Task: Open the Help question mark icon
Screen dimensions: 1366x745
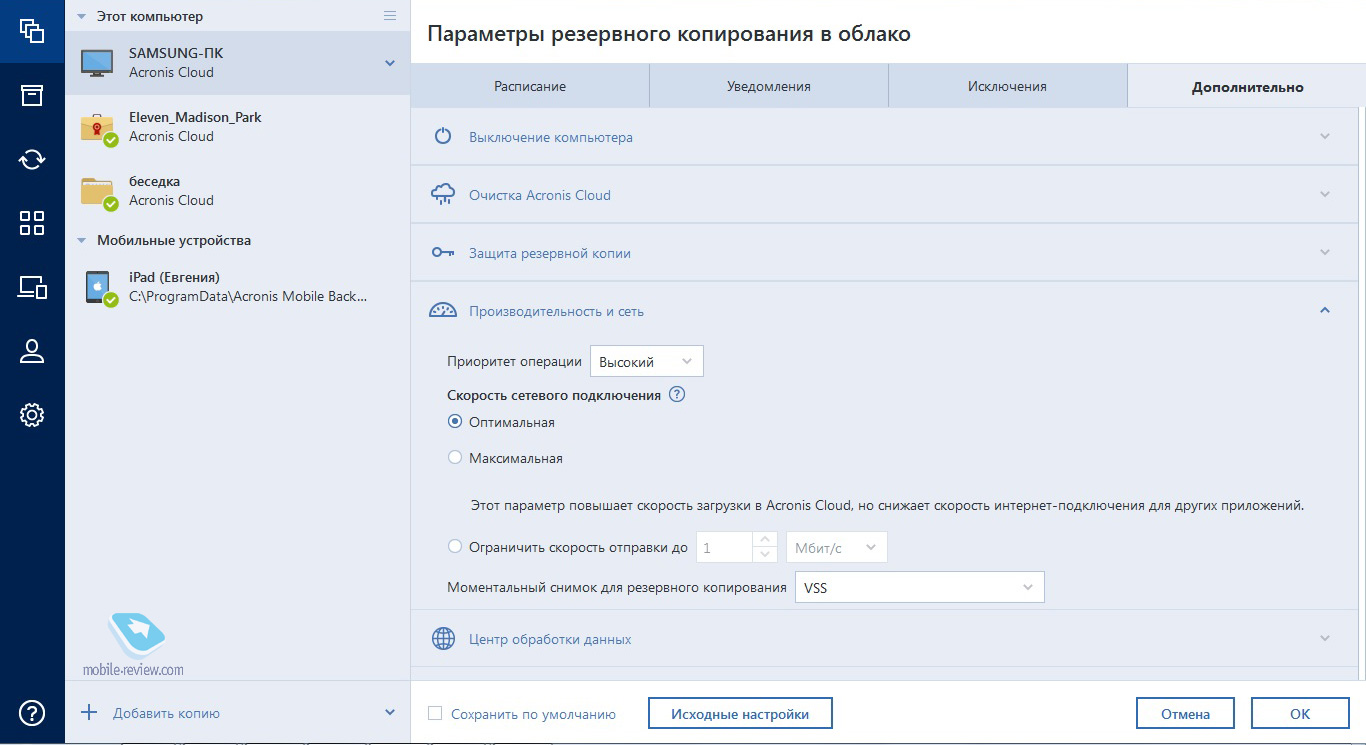Action: [x=32, y=713]
